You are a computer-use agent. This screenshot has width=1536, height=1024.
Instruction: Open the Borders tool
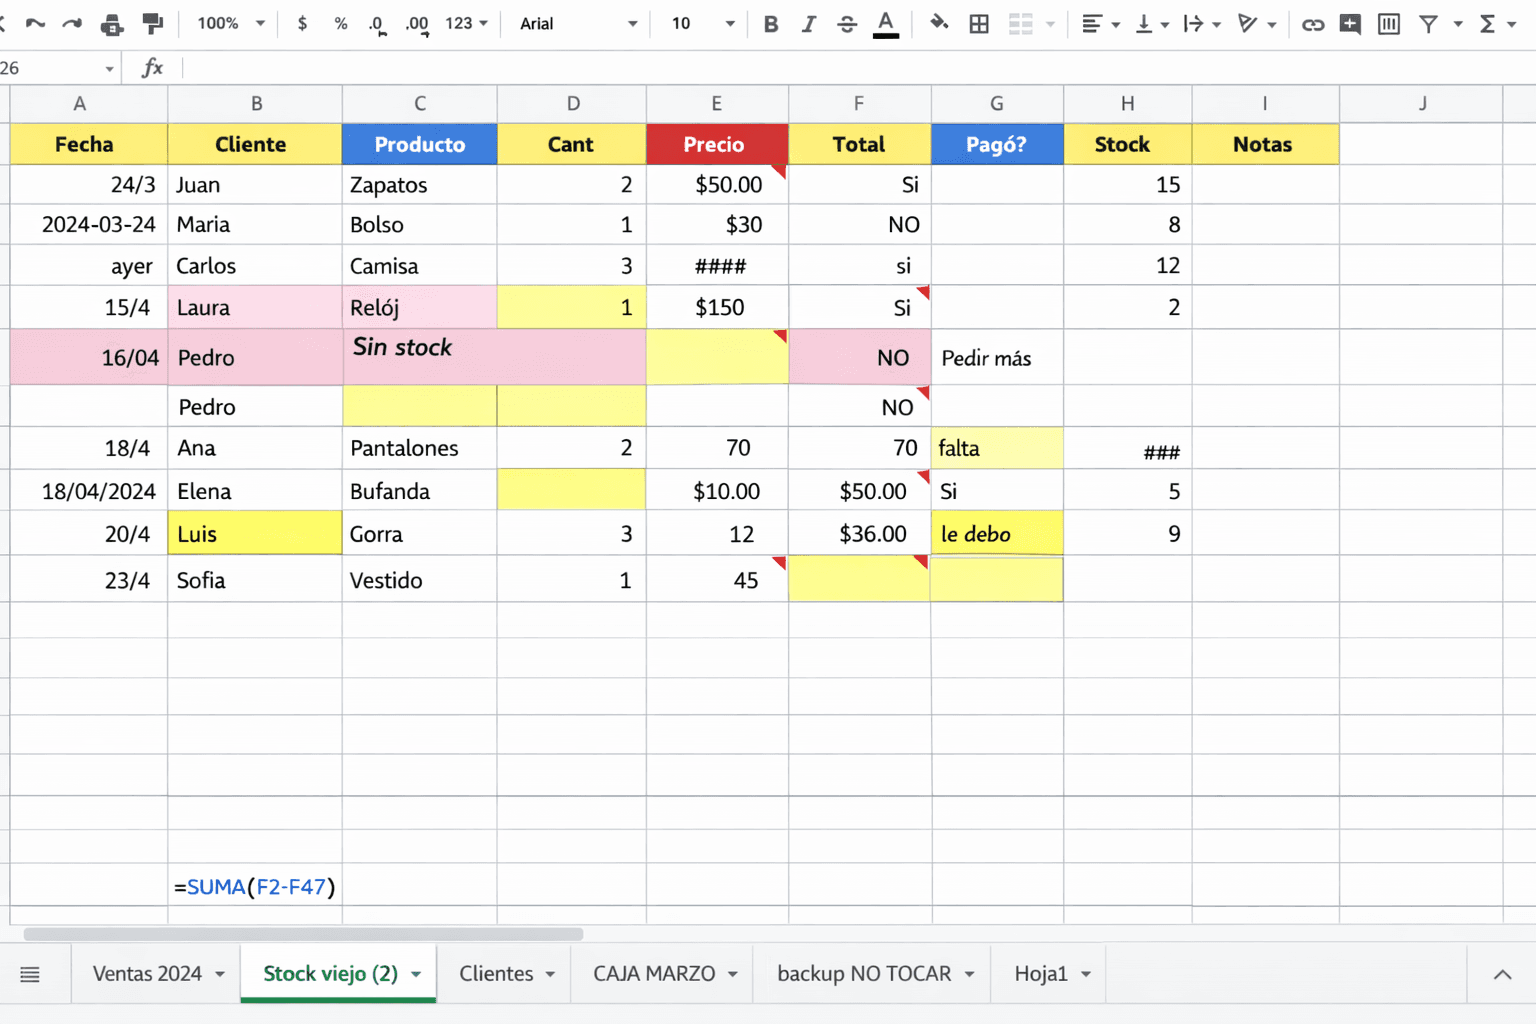click(x=979, y=24)
